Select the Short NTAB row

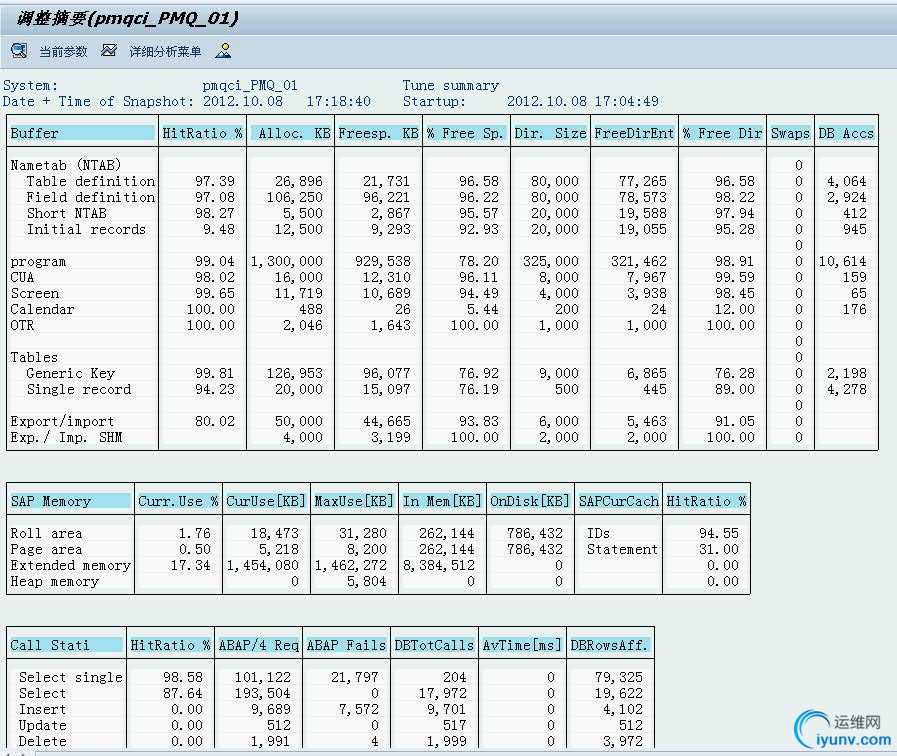(442, 213)
